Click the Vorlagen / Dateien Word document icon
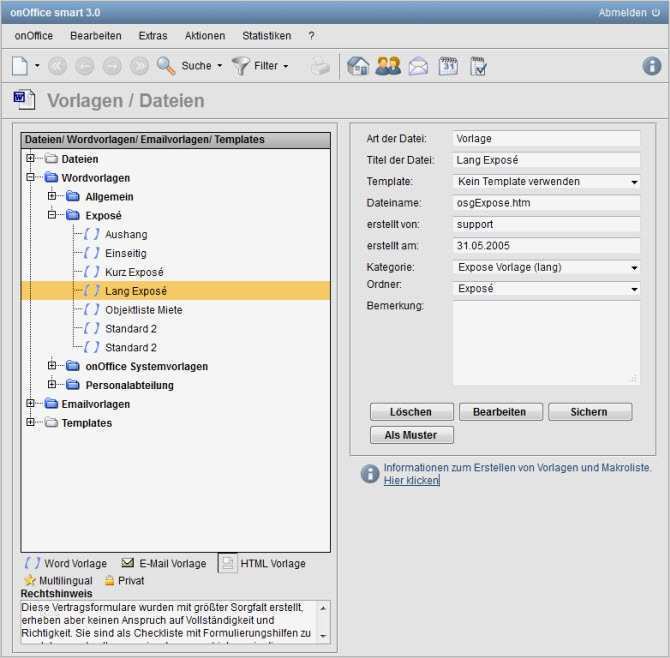670x658 pixels. (x=24, y=100)
